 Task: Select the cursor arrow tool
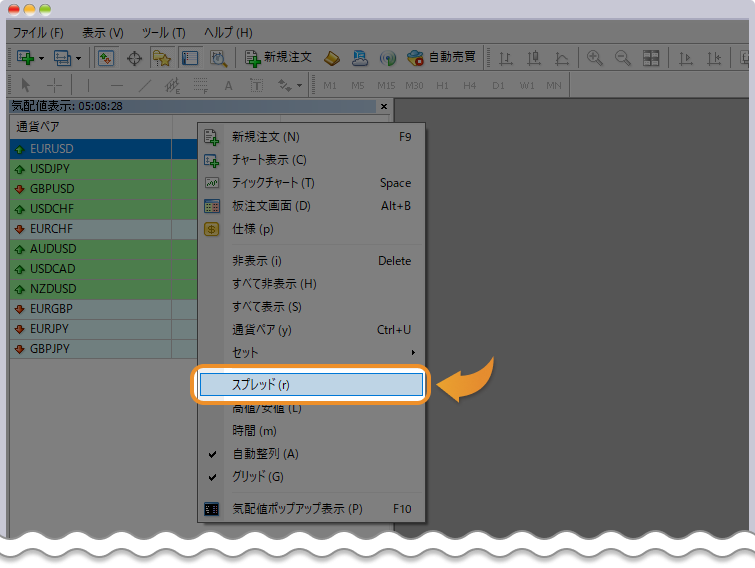(x=26, y=86)
